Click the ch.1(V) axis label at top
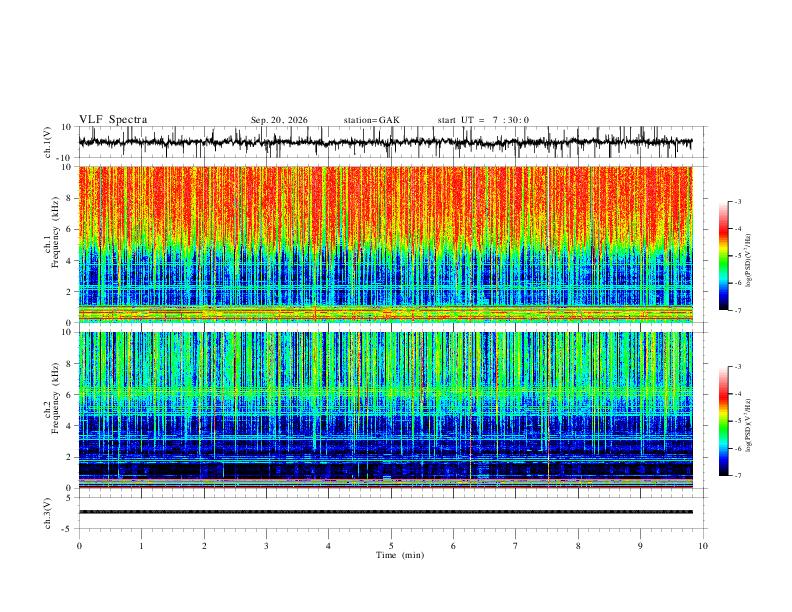792x612 pixels. pyautogui.click(x=48, y=142)
